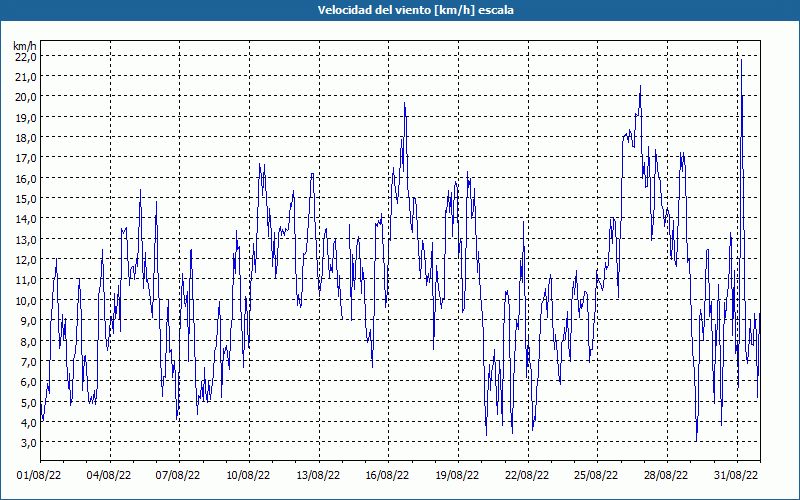Screen dimensions: 800x500
Task: Click the 10/08/22 date label
Action: pos(248,476)
